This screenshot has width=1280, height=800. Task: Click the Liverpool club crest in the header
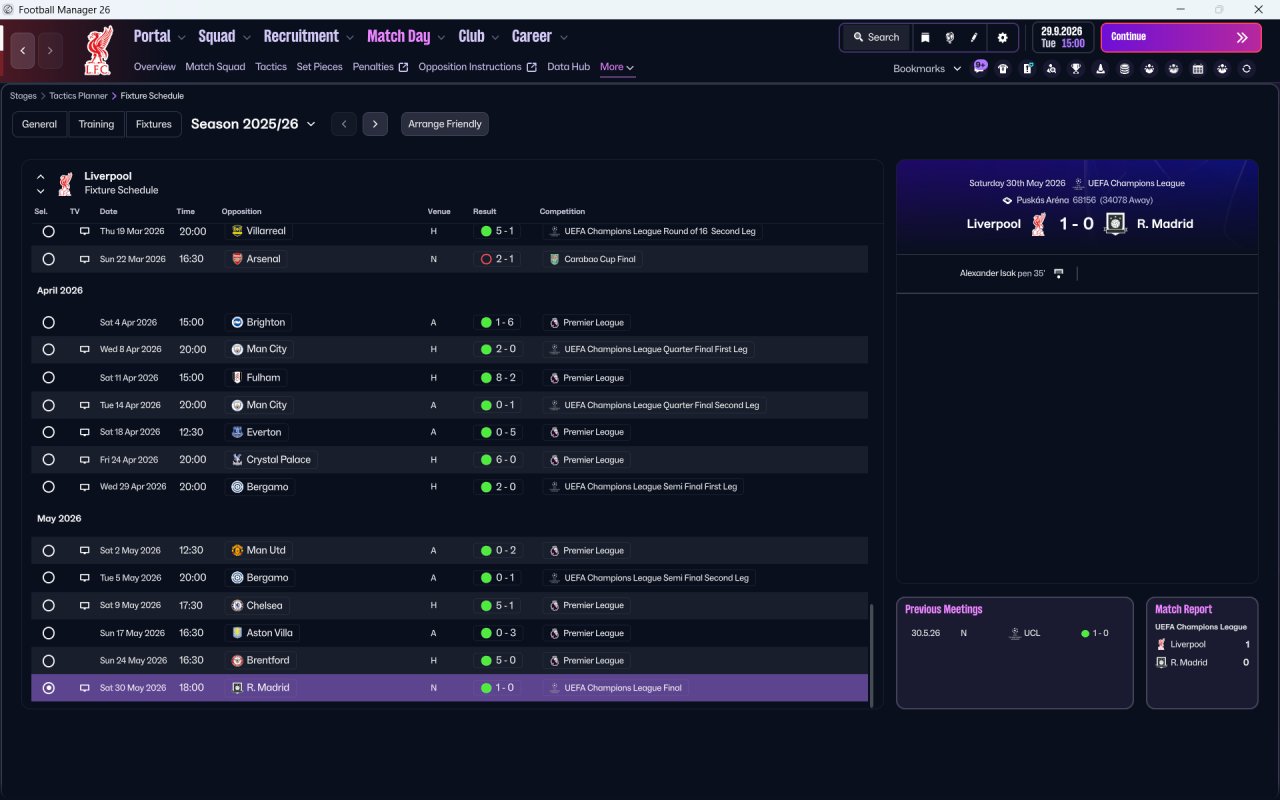click(x=99, y=50)
